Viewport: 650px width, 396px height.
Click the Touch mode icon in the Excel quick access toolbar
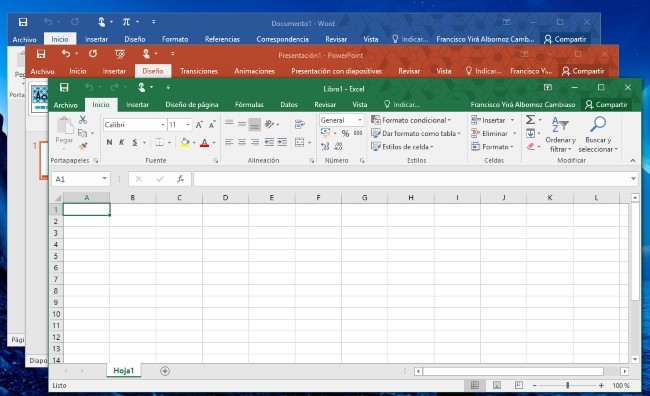click(142, 87)
